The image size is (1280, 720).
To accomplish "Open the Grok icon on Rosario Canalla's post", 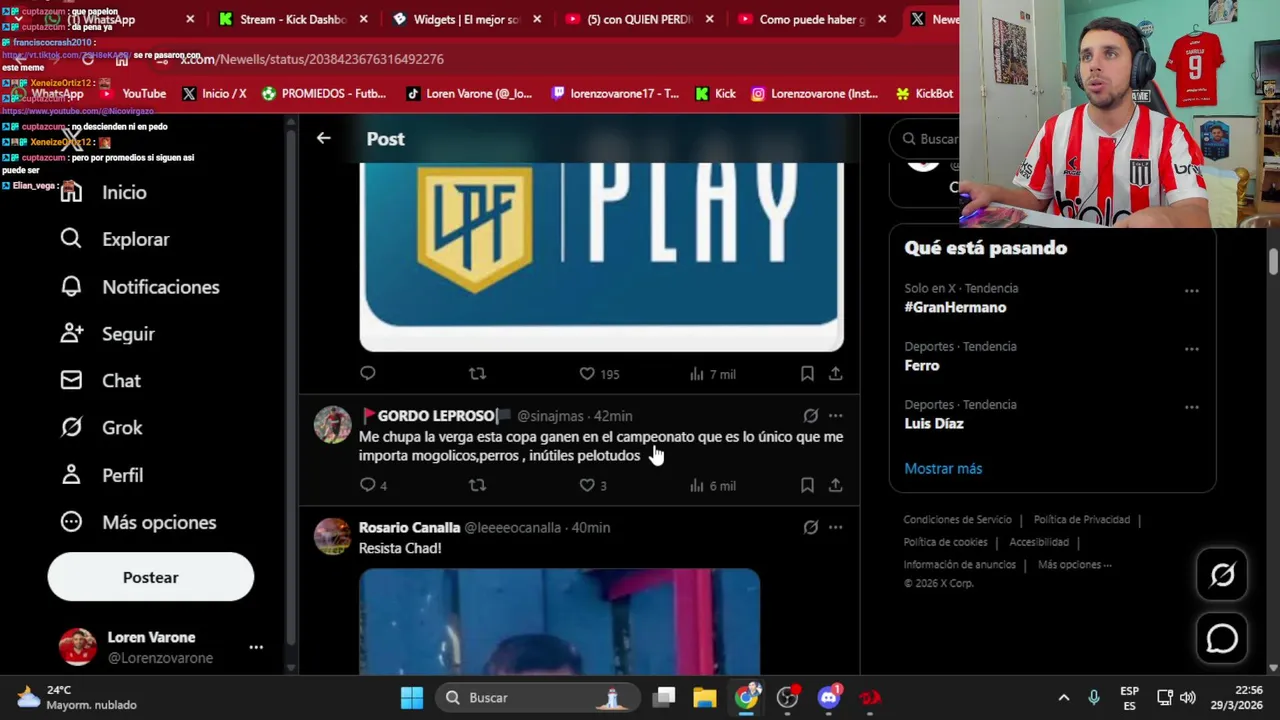I will point(811,527).
